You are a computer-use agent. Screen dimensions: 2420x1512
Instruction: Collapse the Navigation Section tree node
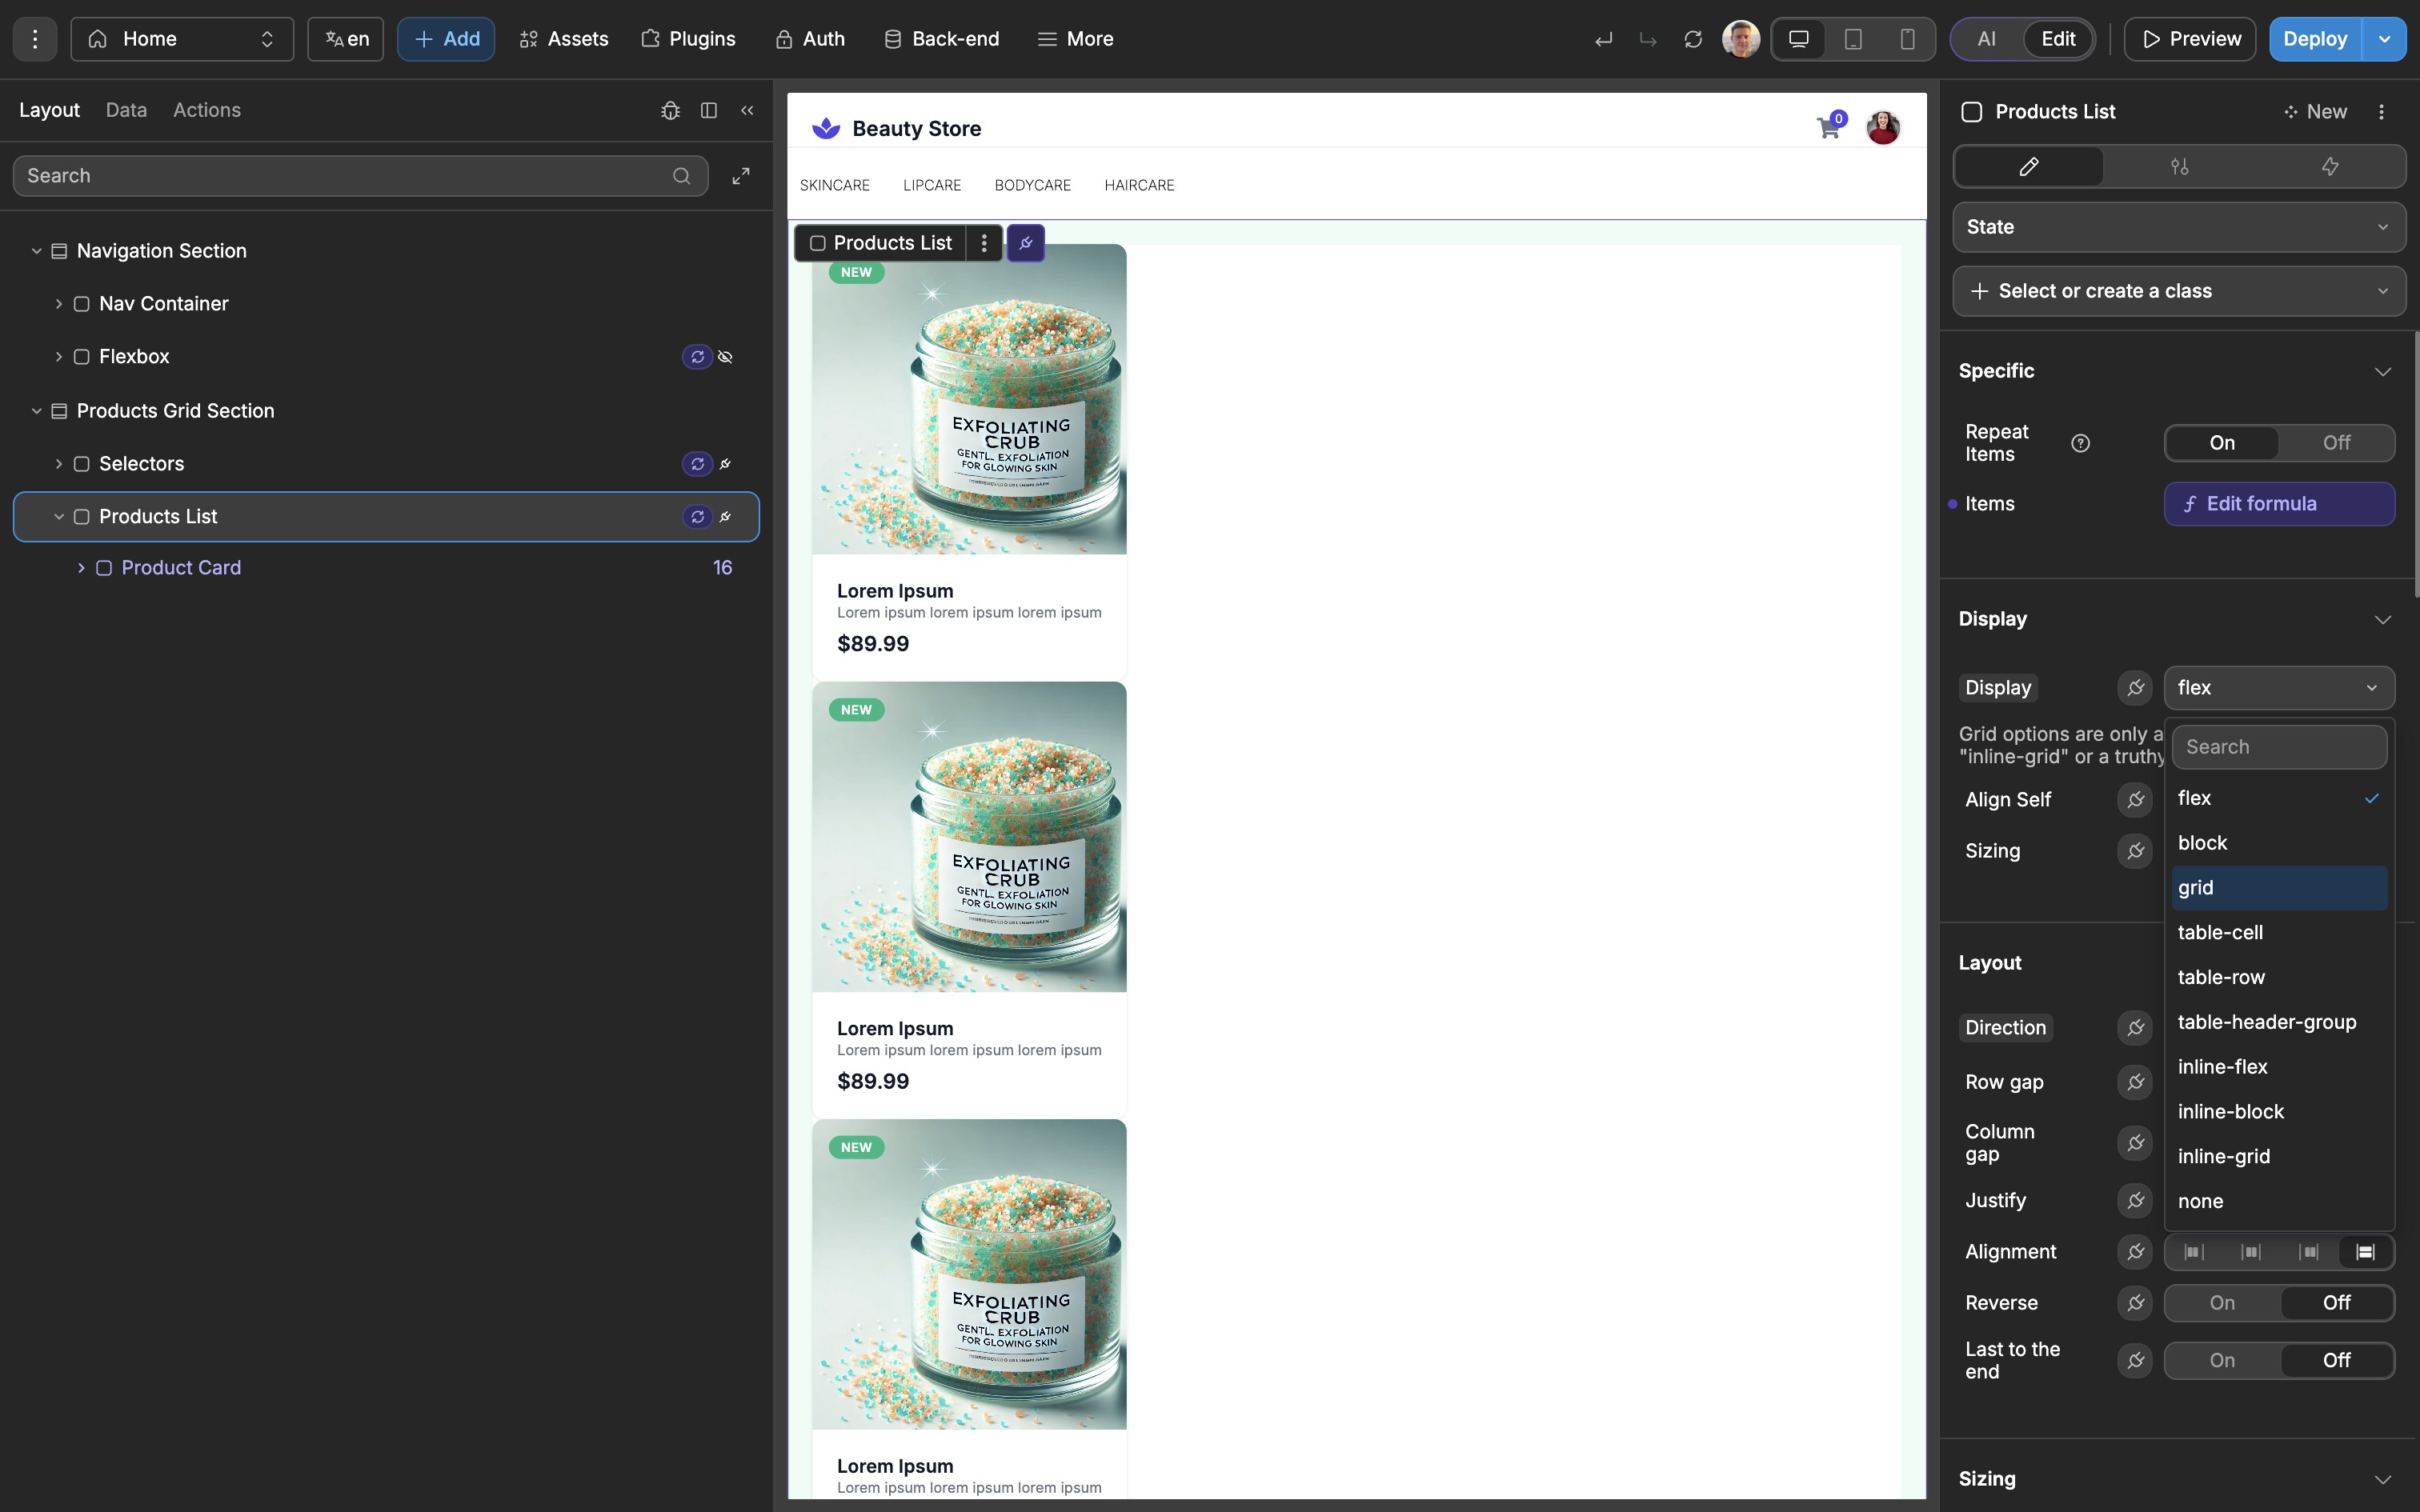[36, 251]
